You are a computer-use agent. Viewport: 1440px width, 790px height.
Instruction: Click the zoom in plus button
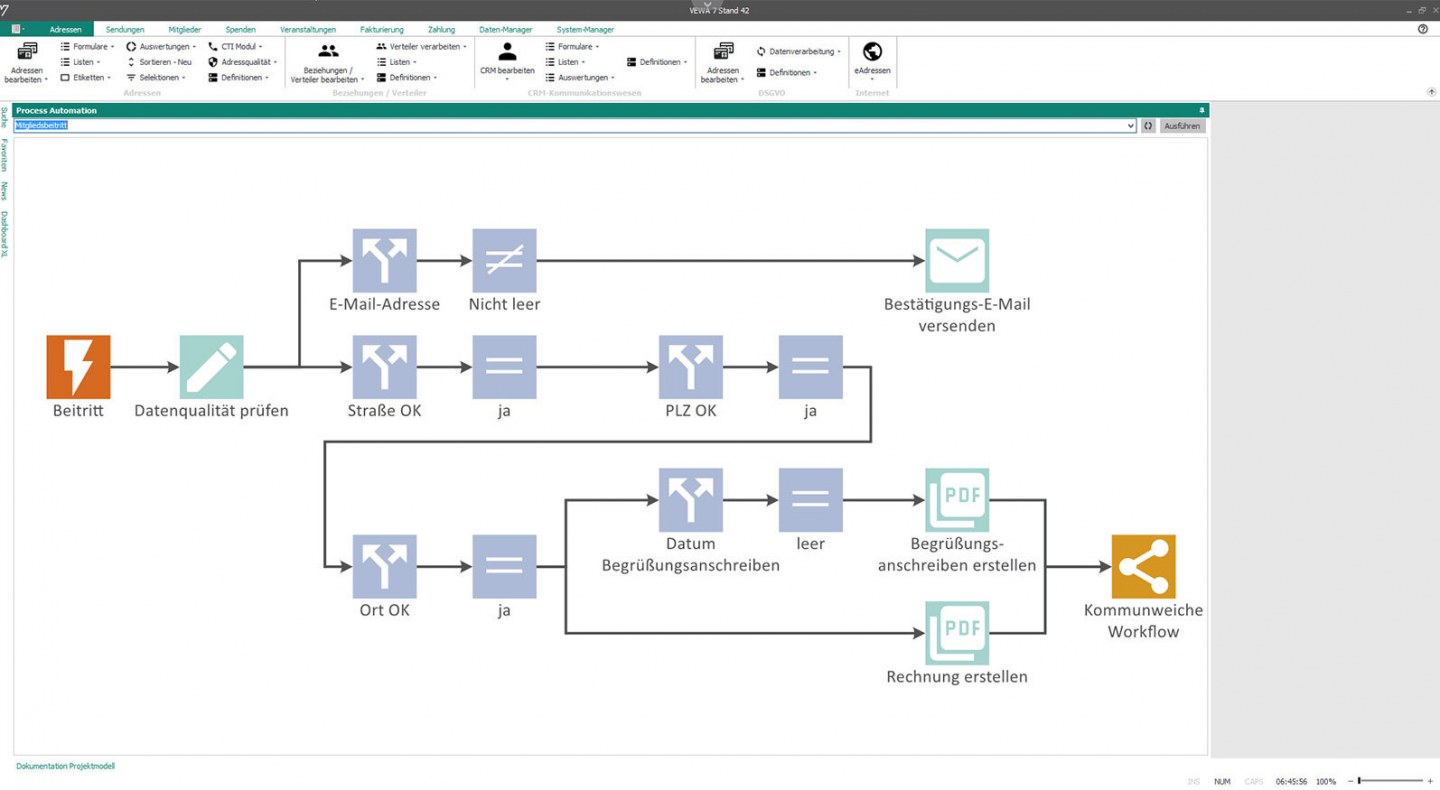1430,781
